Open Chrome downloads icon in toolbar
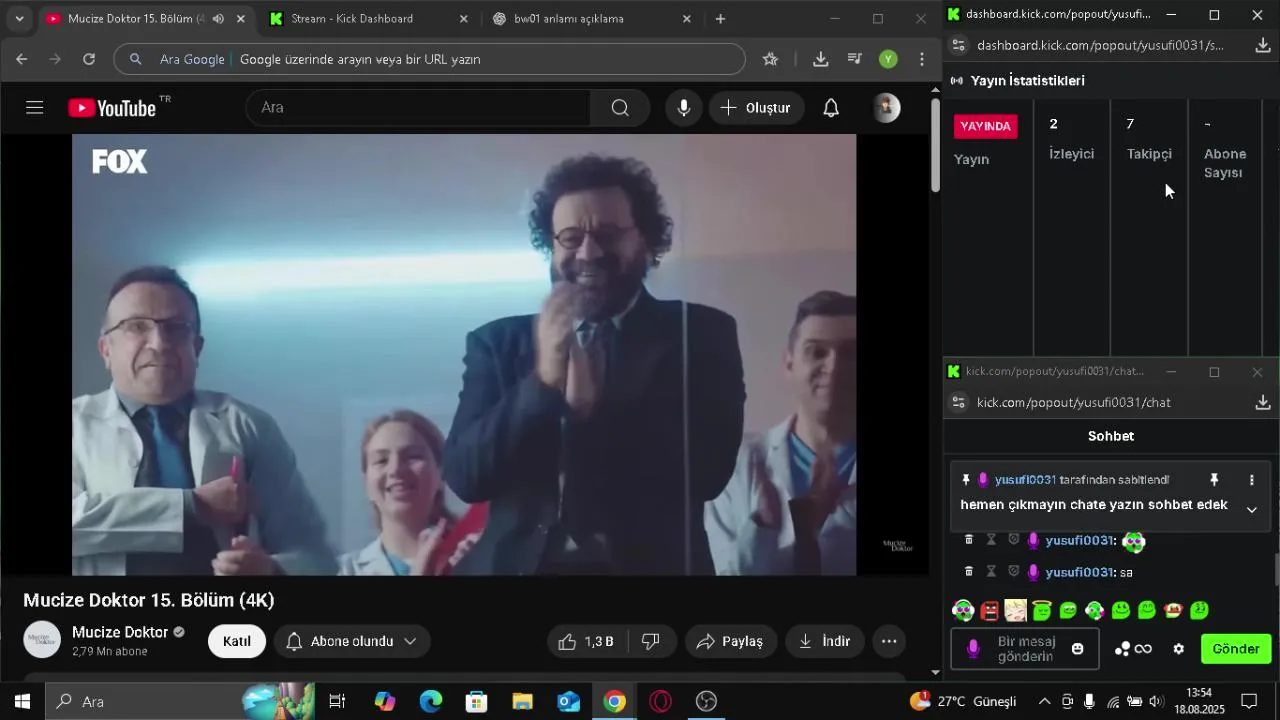Image resolution: width=1280 pixels, height=720 pixels. [821, 59]
